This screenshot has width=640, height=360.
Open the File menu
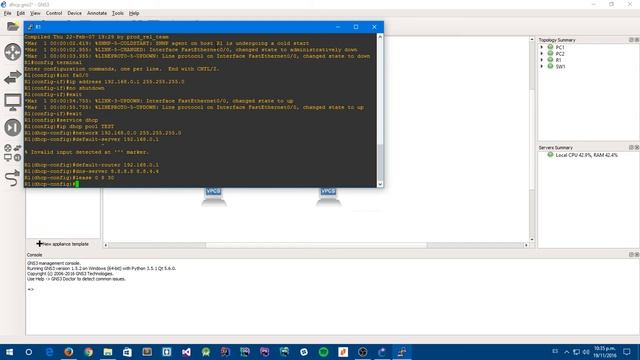click(x=7, y=13)
